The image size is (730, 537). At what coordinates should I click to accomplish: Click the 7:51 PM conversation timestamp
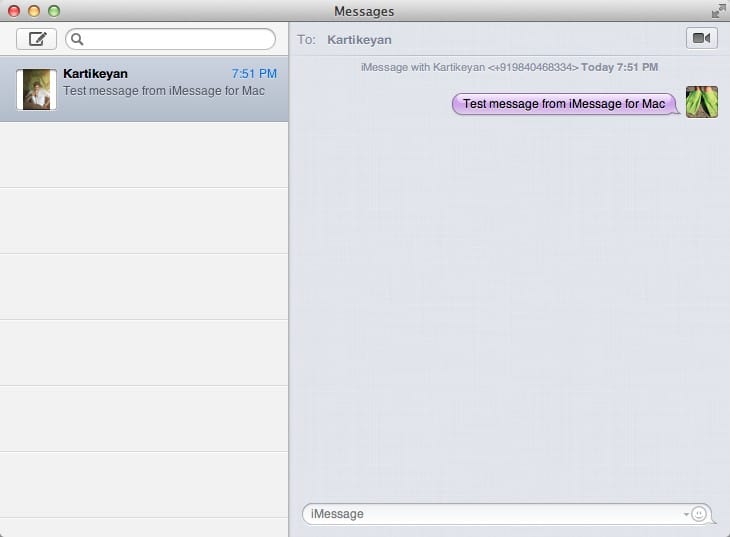pyautogui.click(x=254, y=74)
